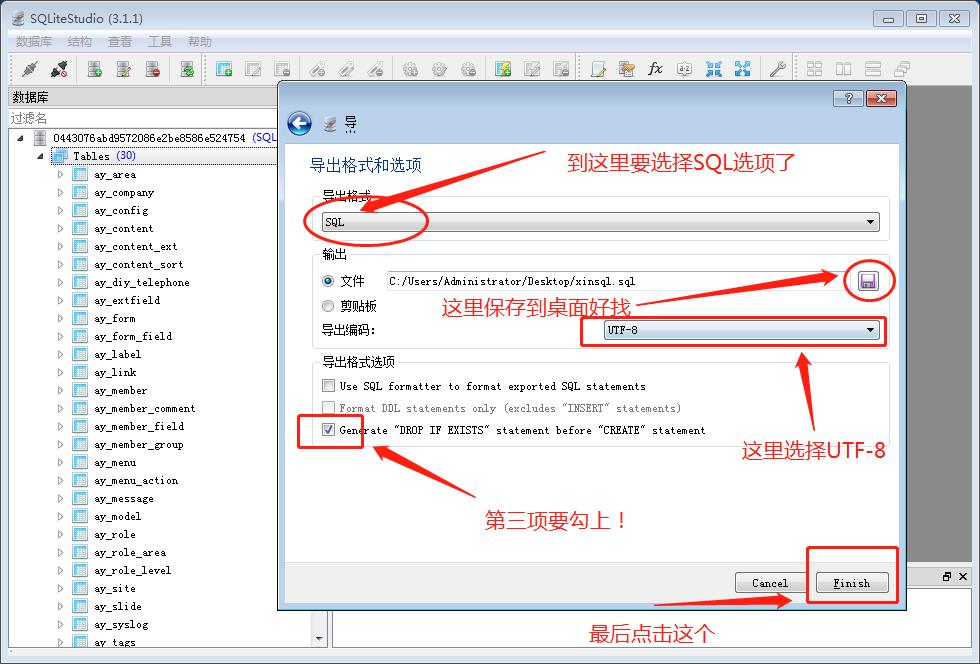Toggle Format DDL statements only checkbox
The image size is (980, 664).
[x=328, y=408]
